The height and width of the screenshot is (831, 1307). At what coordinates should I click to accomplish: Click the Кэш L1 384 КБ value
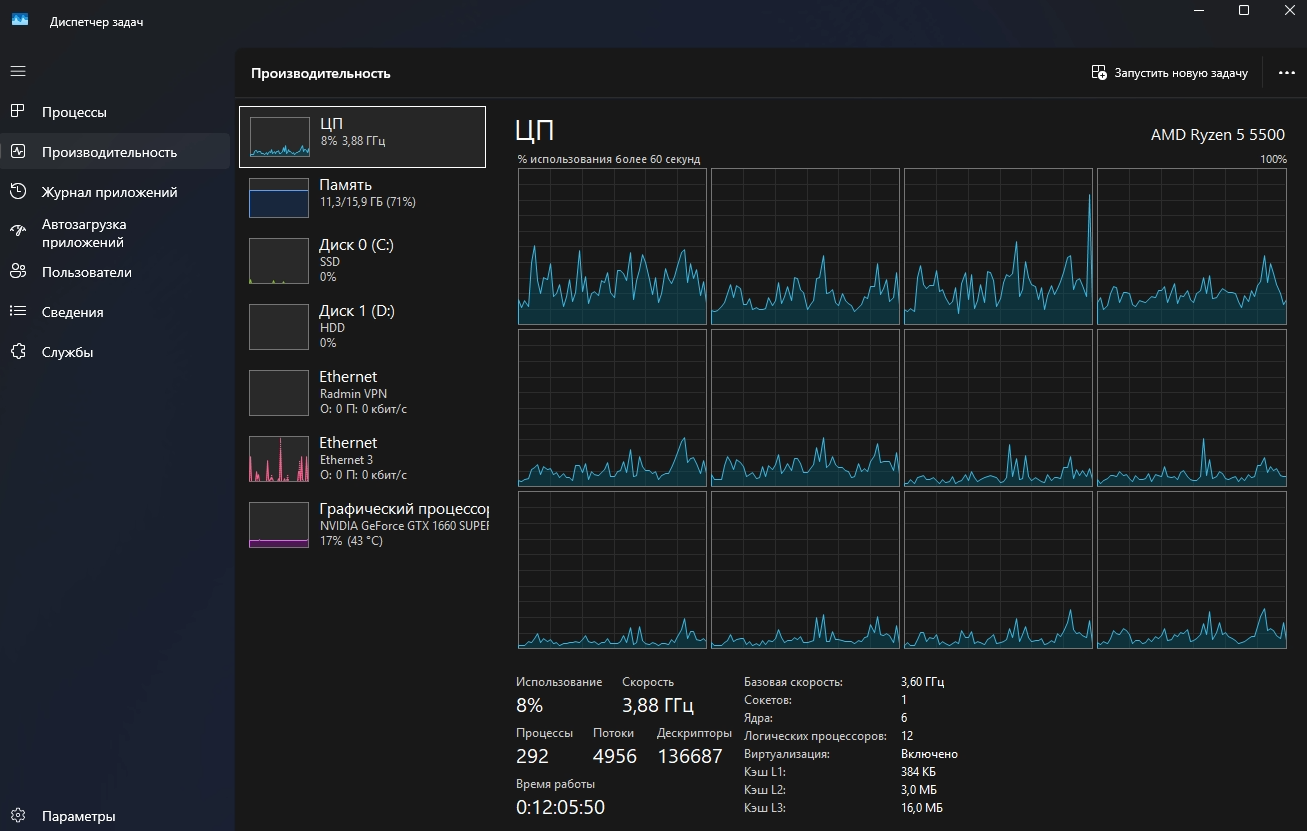pos(918,772)
